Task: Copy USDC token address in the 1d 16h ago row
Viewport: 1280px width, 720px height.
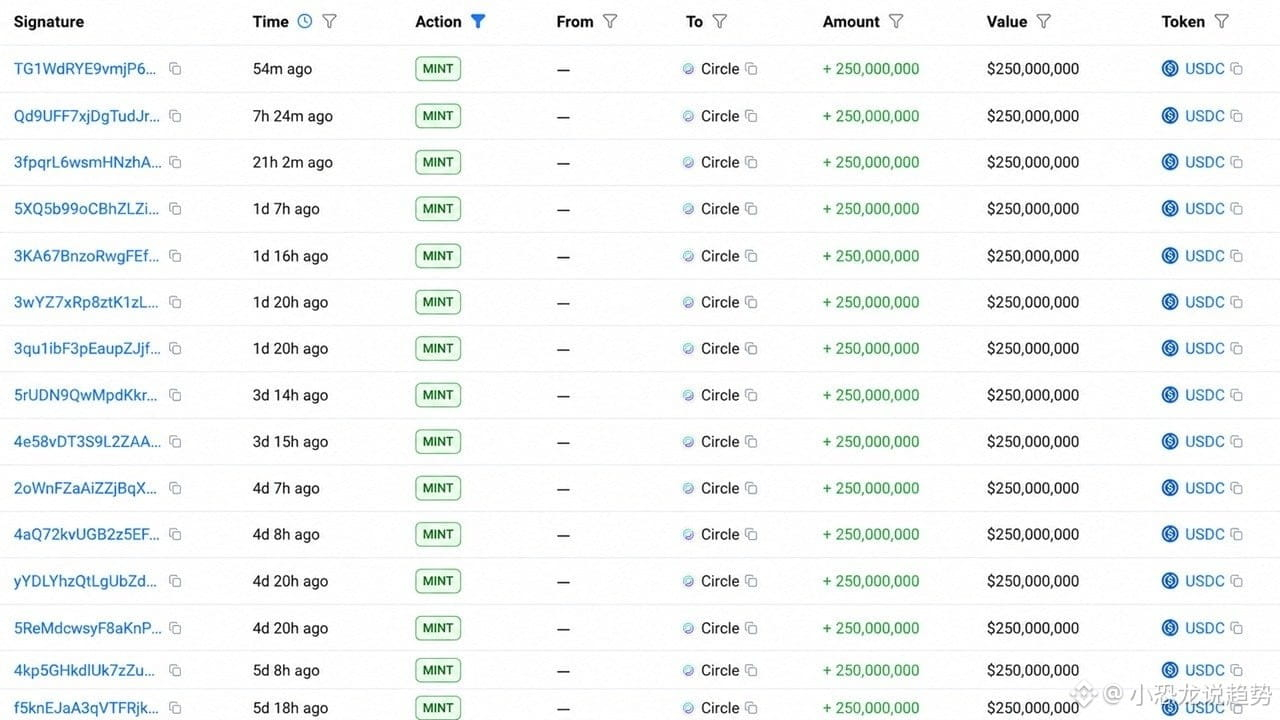Action: click(1236, 256)
